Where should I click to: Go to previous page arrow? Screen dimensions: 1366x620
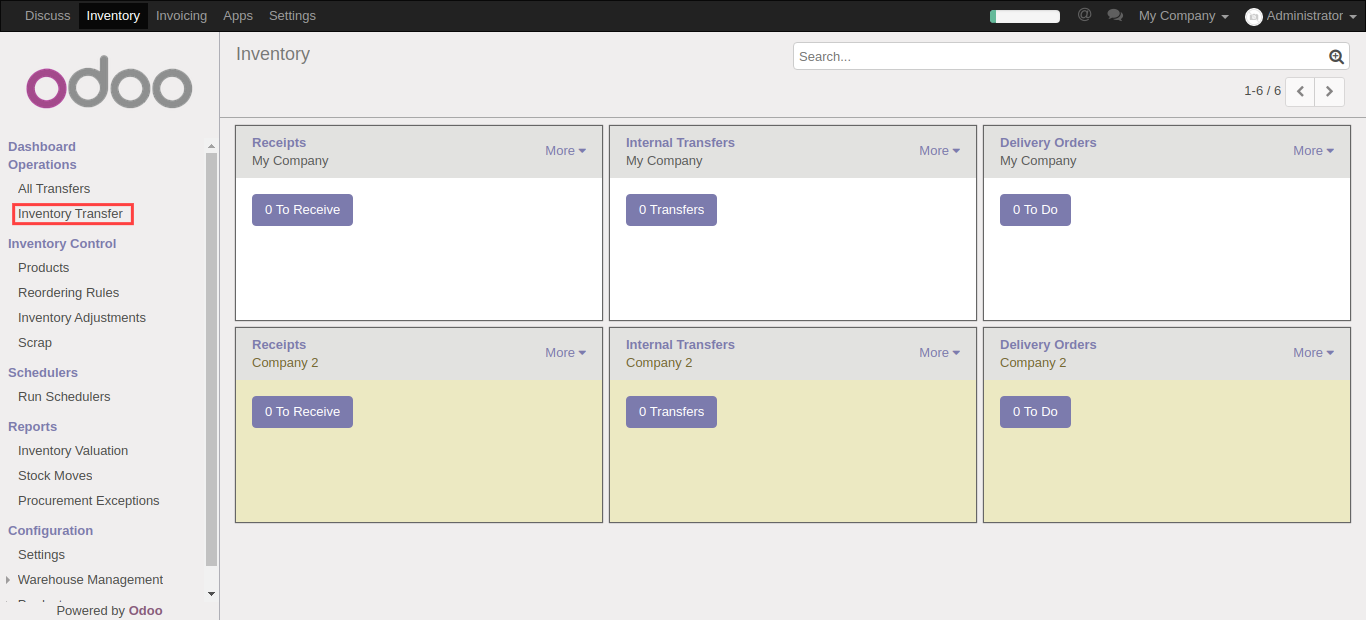pos(1300,91)
